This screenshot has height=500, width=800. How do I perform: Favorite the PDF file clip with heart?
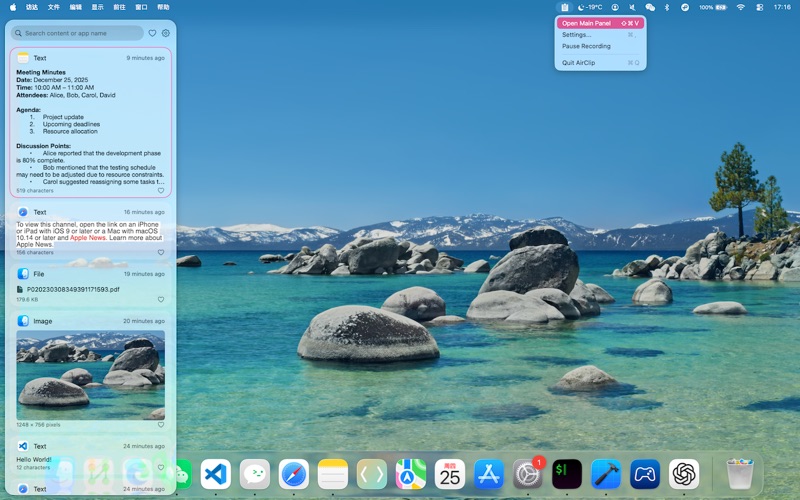pos(160,299)
